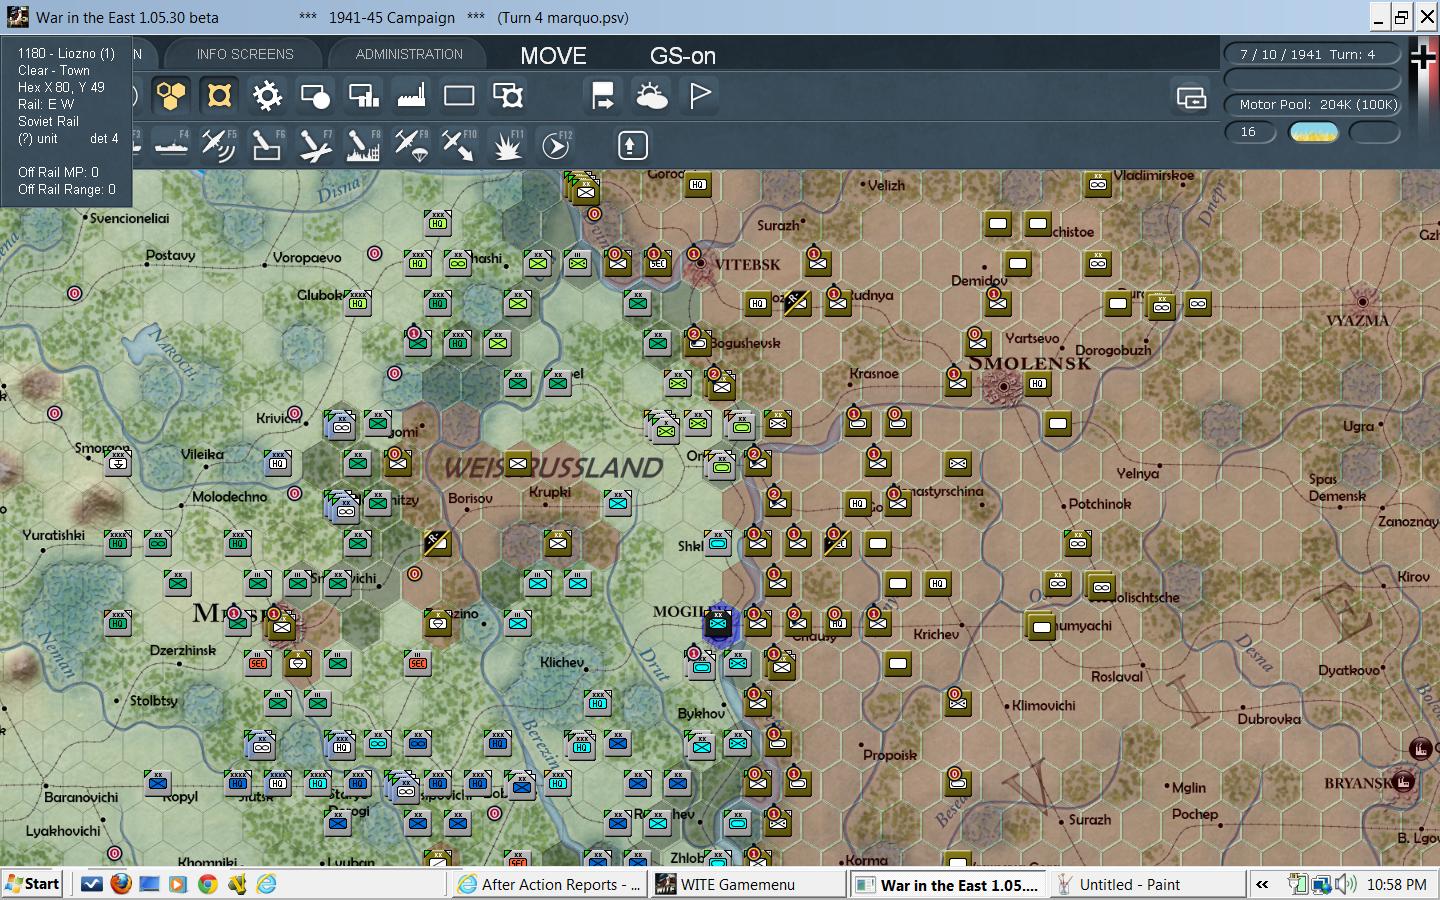Click the date and Turn 4 display
The image size is (1440, 900).
click(x=1311, y=54)
